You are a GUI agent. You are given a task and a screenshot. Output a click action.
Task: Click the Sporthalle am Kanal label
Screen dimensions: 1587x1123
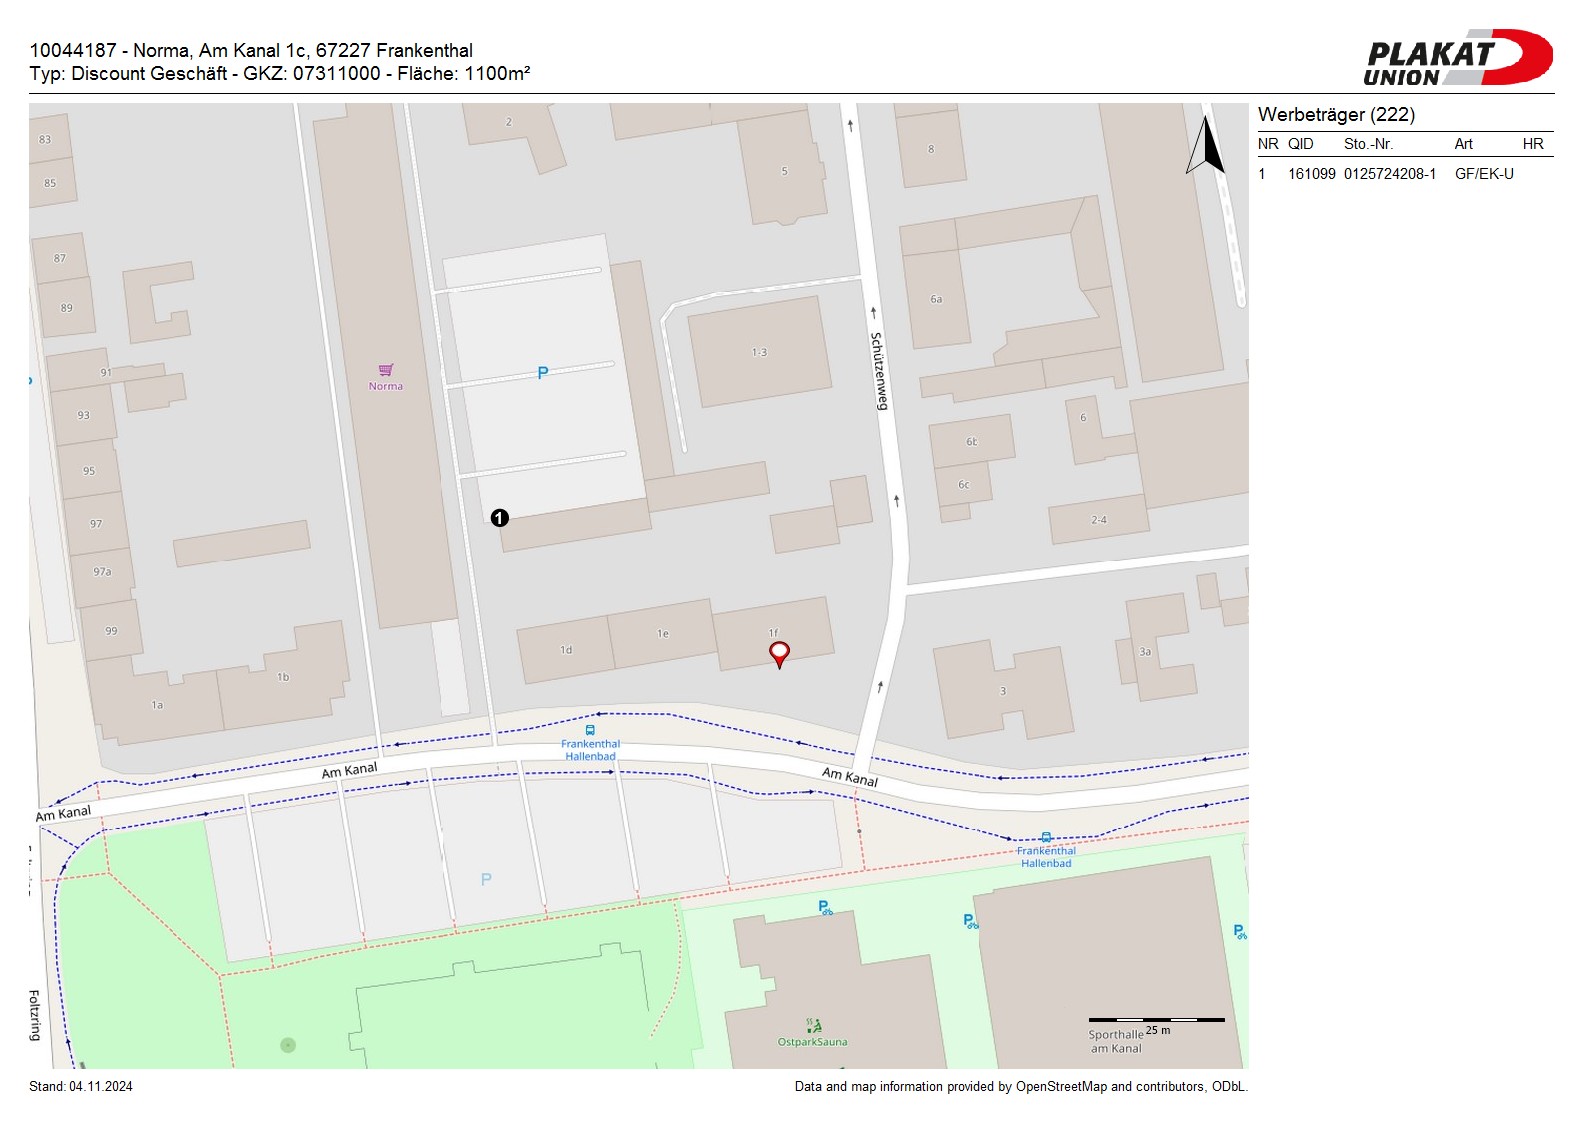(1116, 1042)
